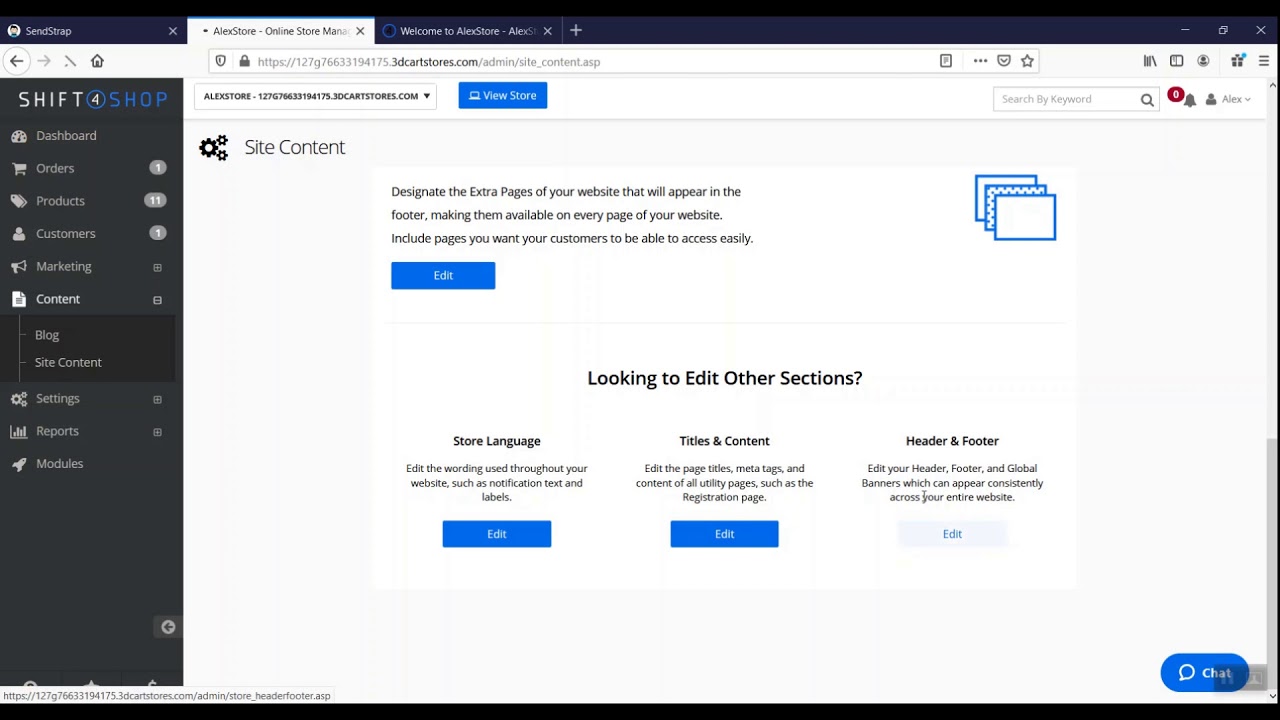Image resolution: width=1280 pixels, height=720 pixels.
Task: Open Products in the sidebar
Action: point(60,201)
